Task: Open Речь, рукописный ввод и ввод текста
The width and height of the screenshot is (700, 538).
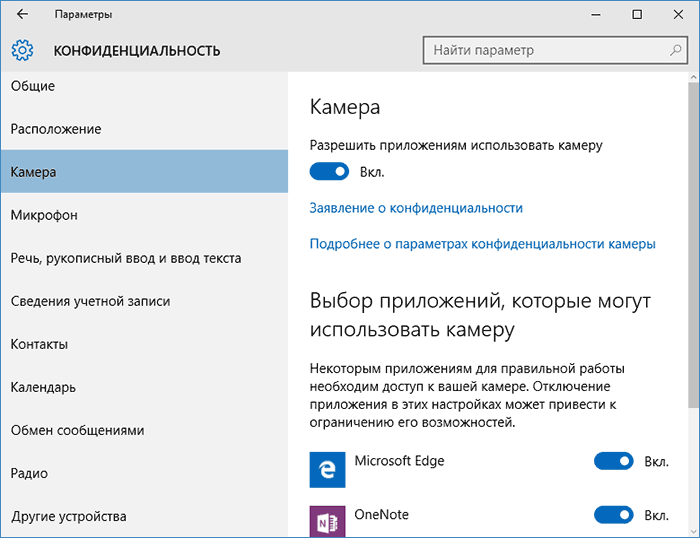Action: coord(125,258)
